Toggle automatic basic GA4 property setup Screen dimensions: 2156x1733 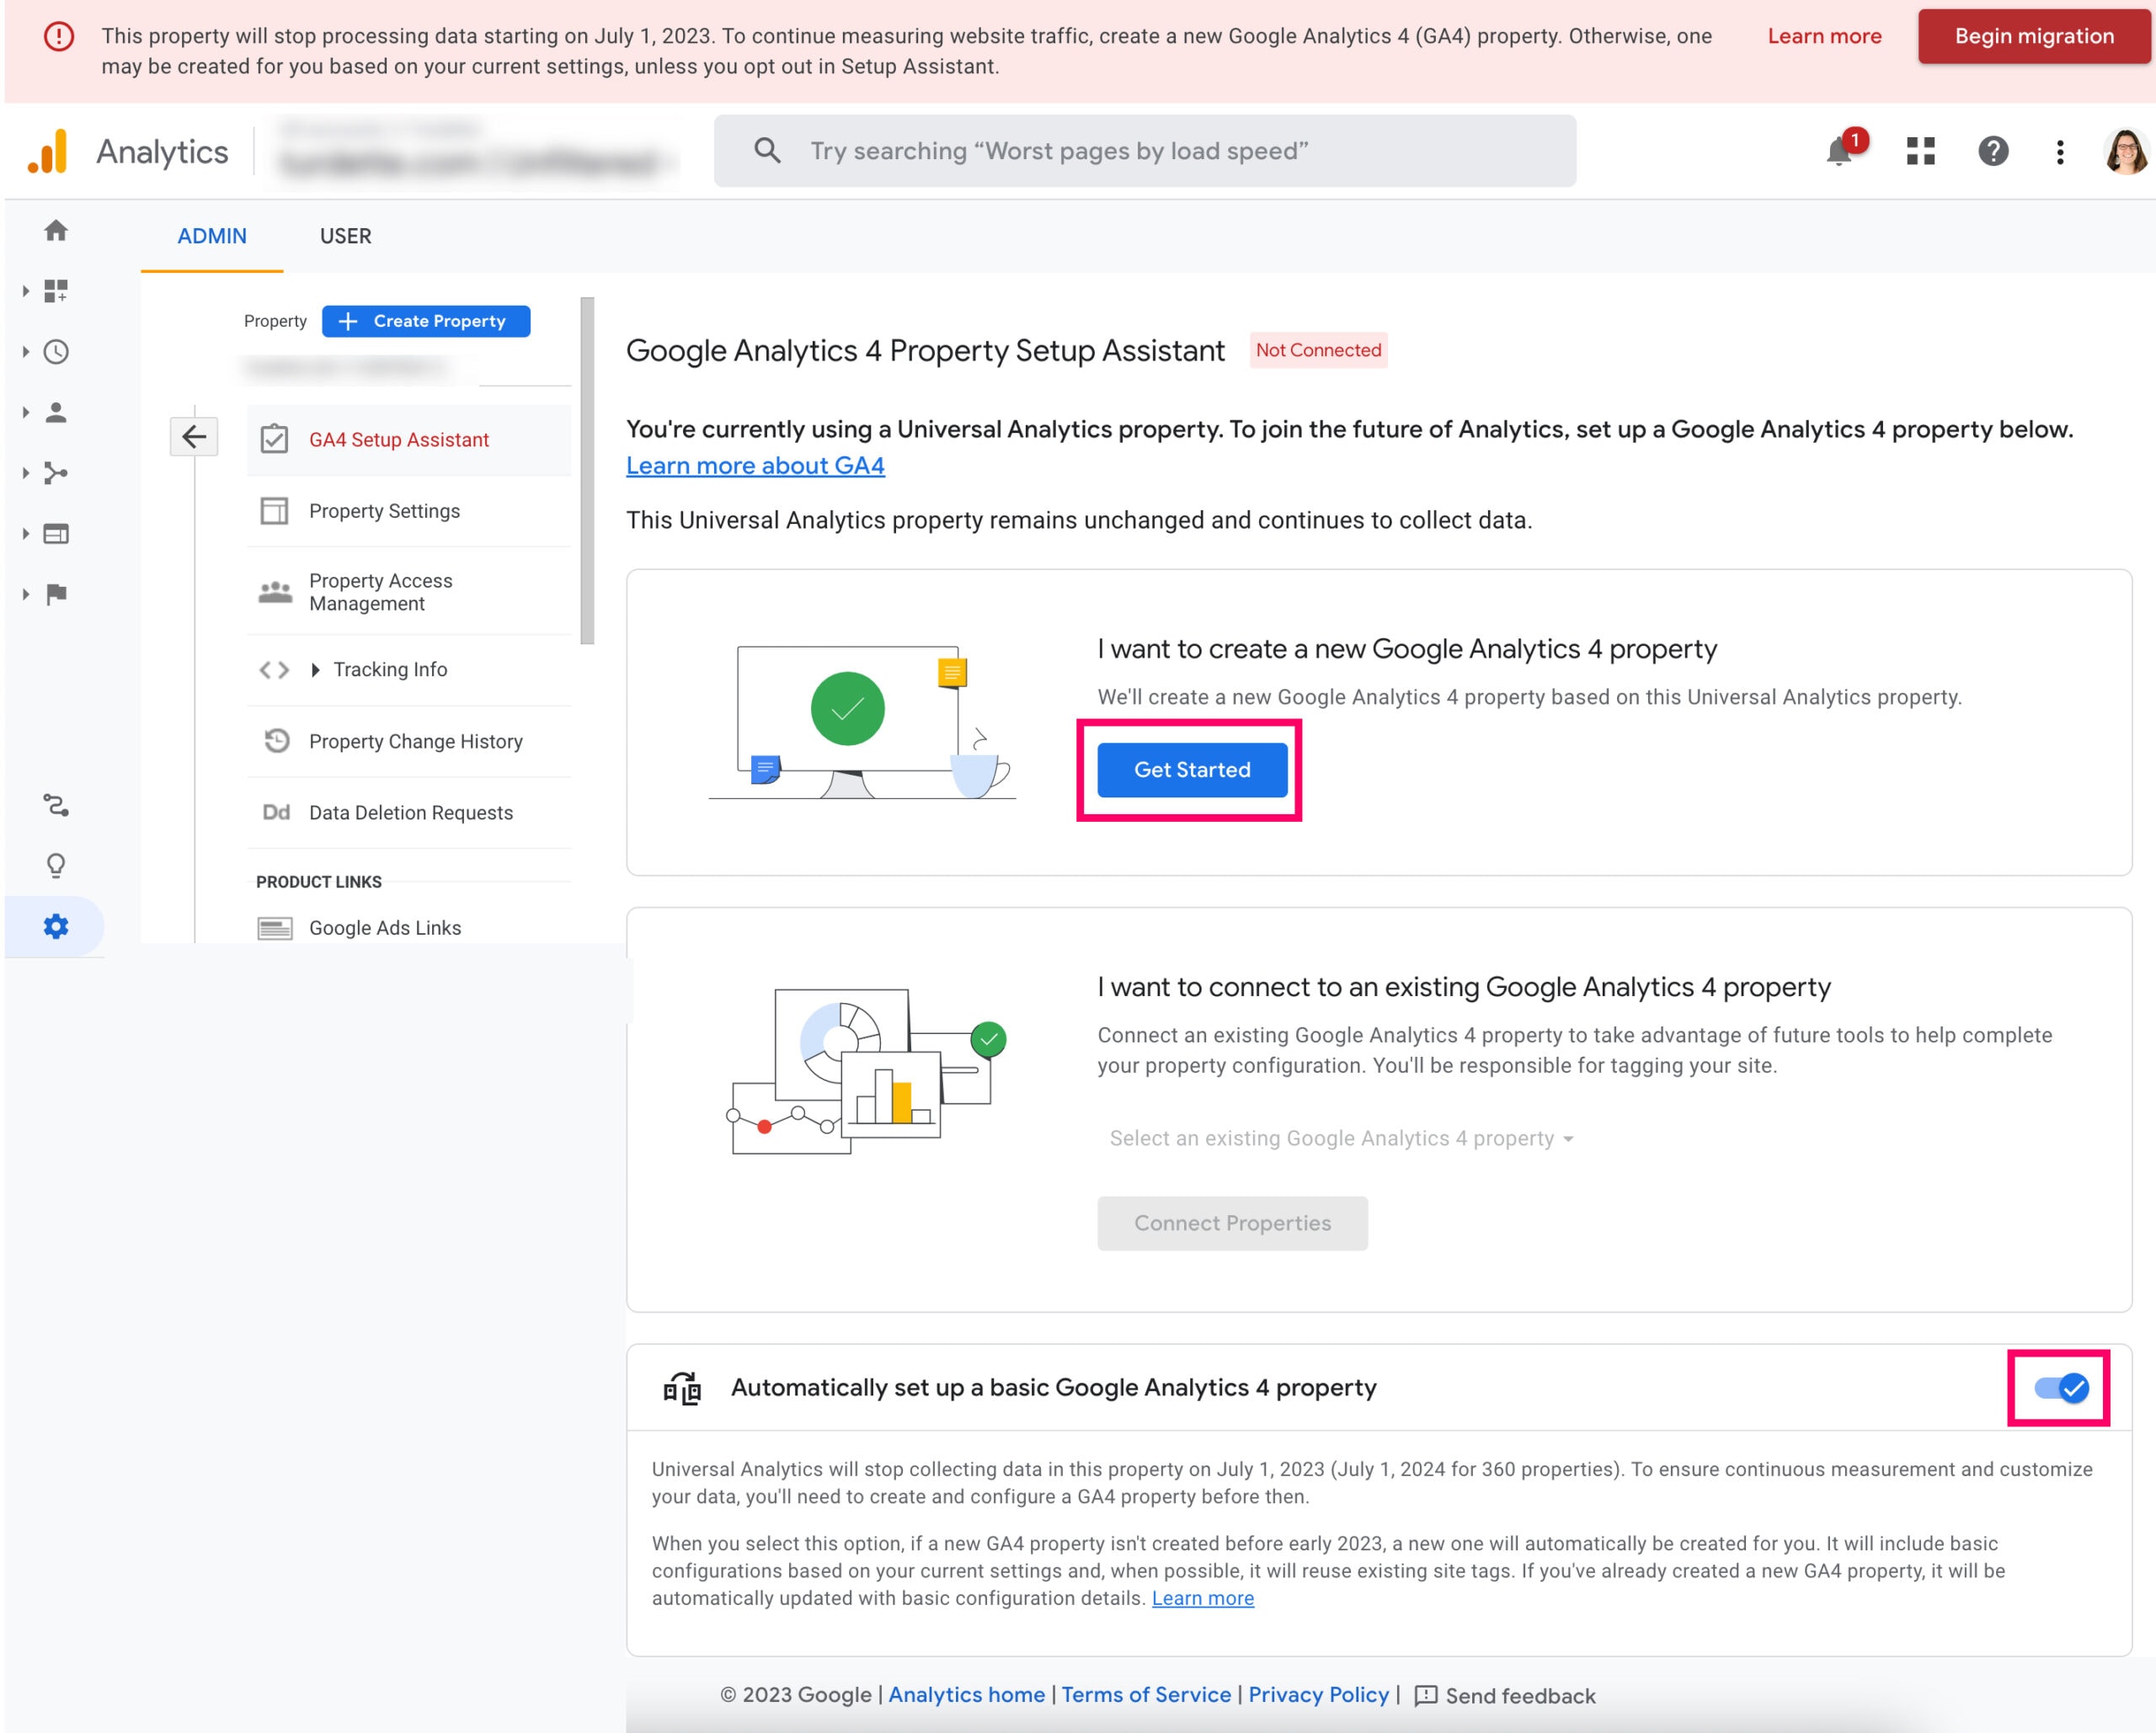(x=2061, y=1388)
